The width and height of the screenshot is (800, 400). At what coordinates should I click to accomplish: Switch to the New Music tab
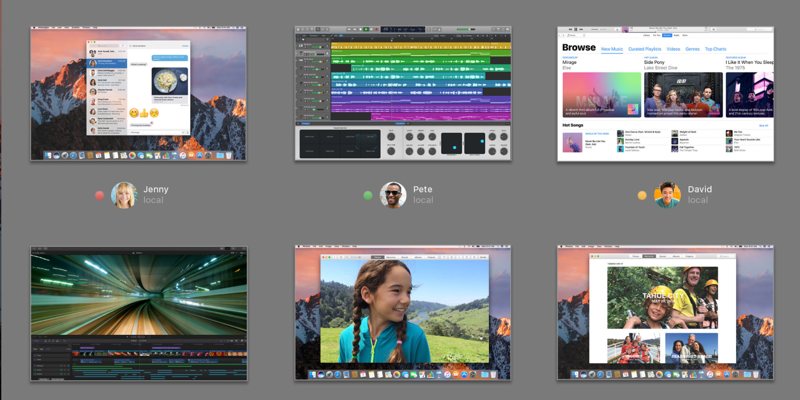point(613,48)
